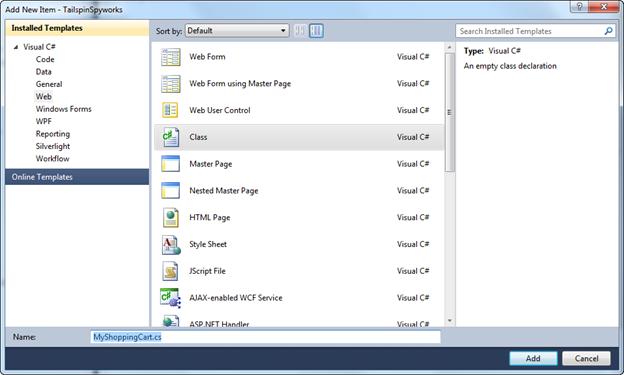Click 'Web Form using Master Page' text

click(x=240, y=84)
